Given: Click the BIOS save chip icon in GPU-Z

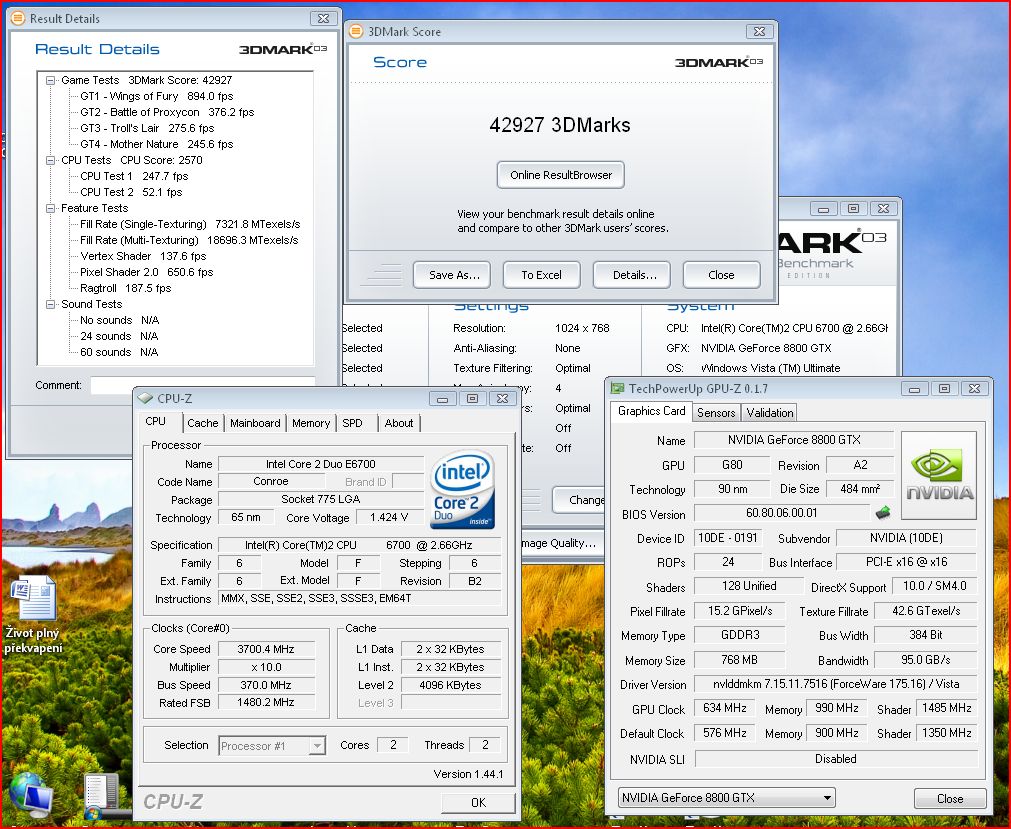Looking at the screenshot, I should click(x=883, y=513).
